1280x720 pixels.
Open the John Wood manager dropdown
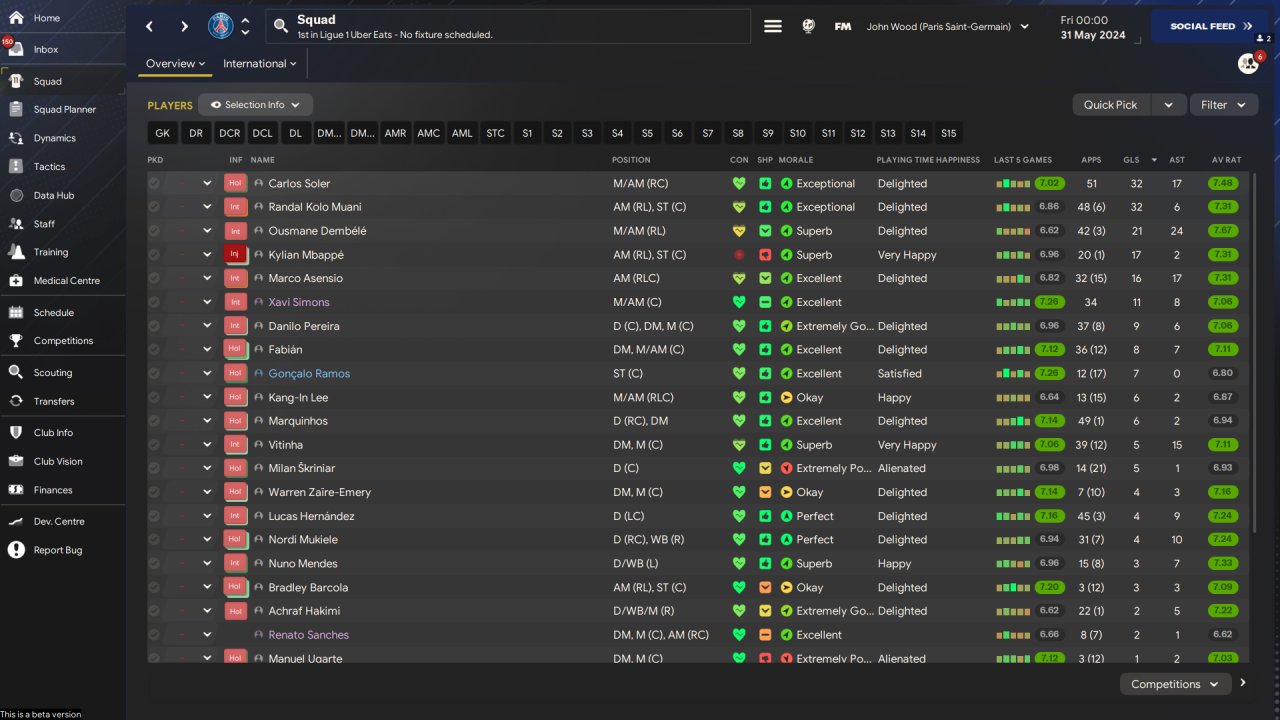(947, 27)
